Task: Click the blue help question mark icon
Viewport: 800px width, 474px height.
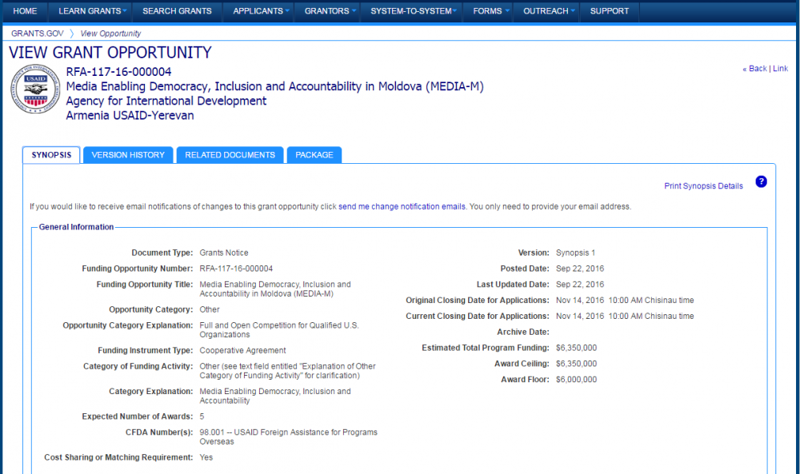Action: [x=761, y=182]
